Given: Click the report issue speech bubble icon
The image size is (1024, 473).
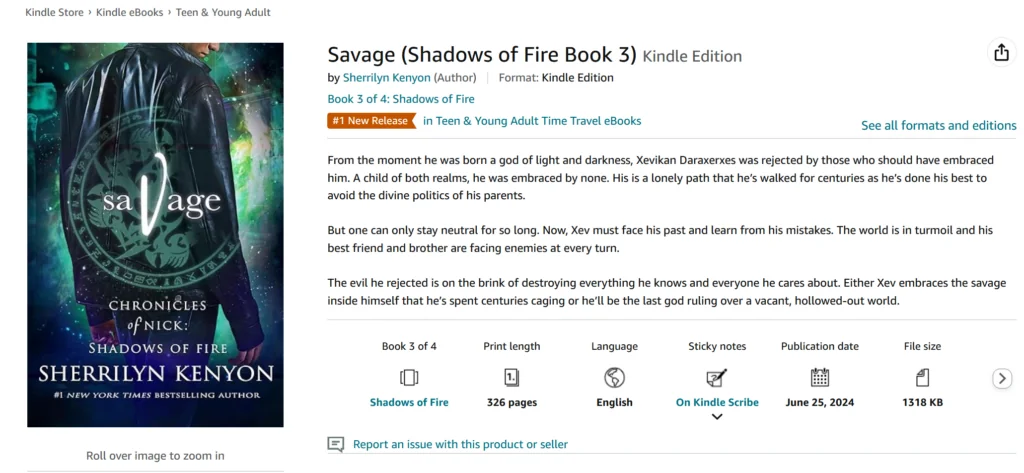Looking at the screenshot, I should point(336,444).
